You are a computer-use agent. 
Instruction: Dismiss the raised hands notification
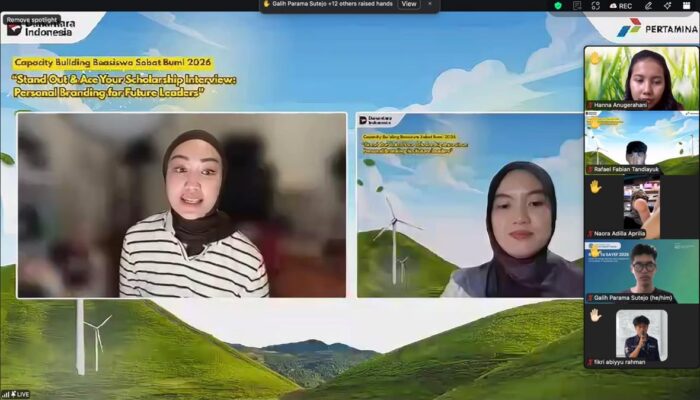(430, 4)
